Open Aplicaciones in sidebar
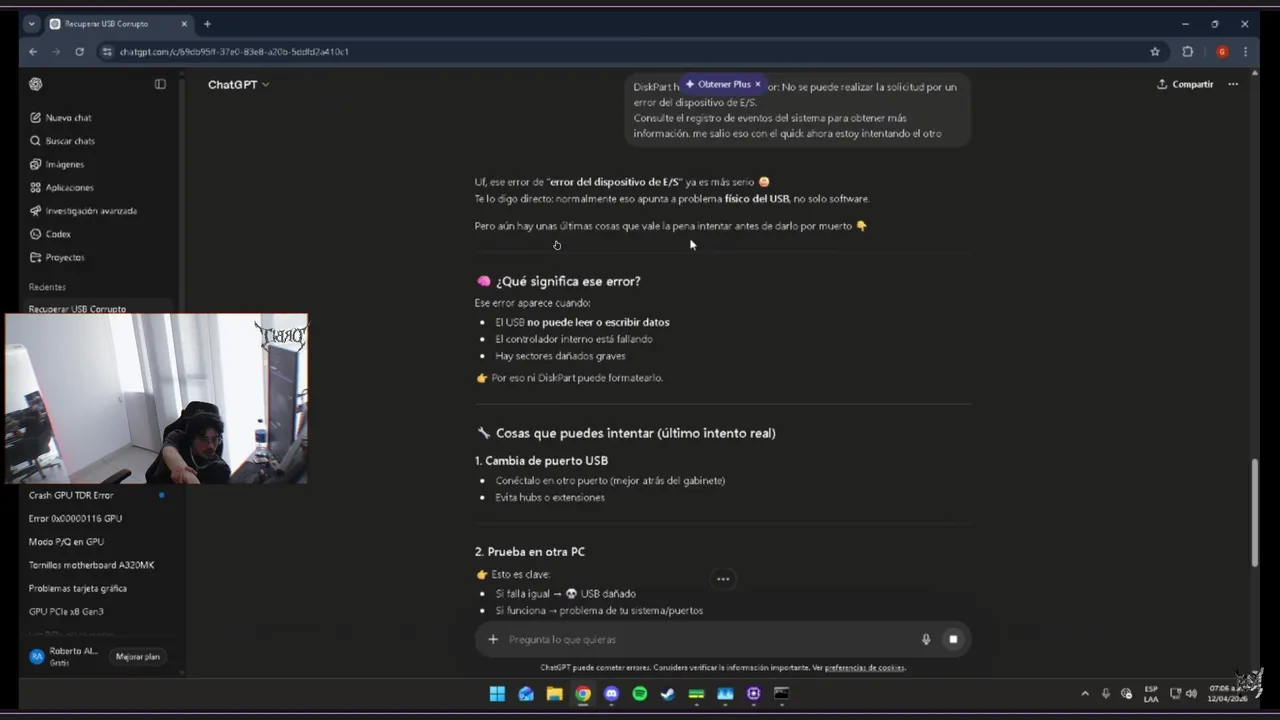This screenshot has width=1280, height=720. click(x=69, y=187)
